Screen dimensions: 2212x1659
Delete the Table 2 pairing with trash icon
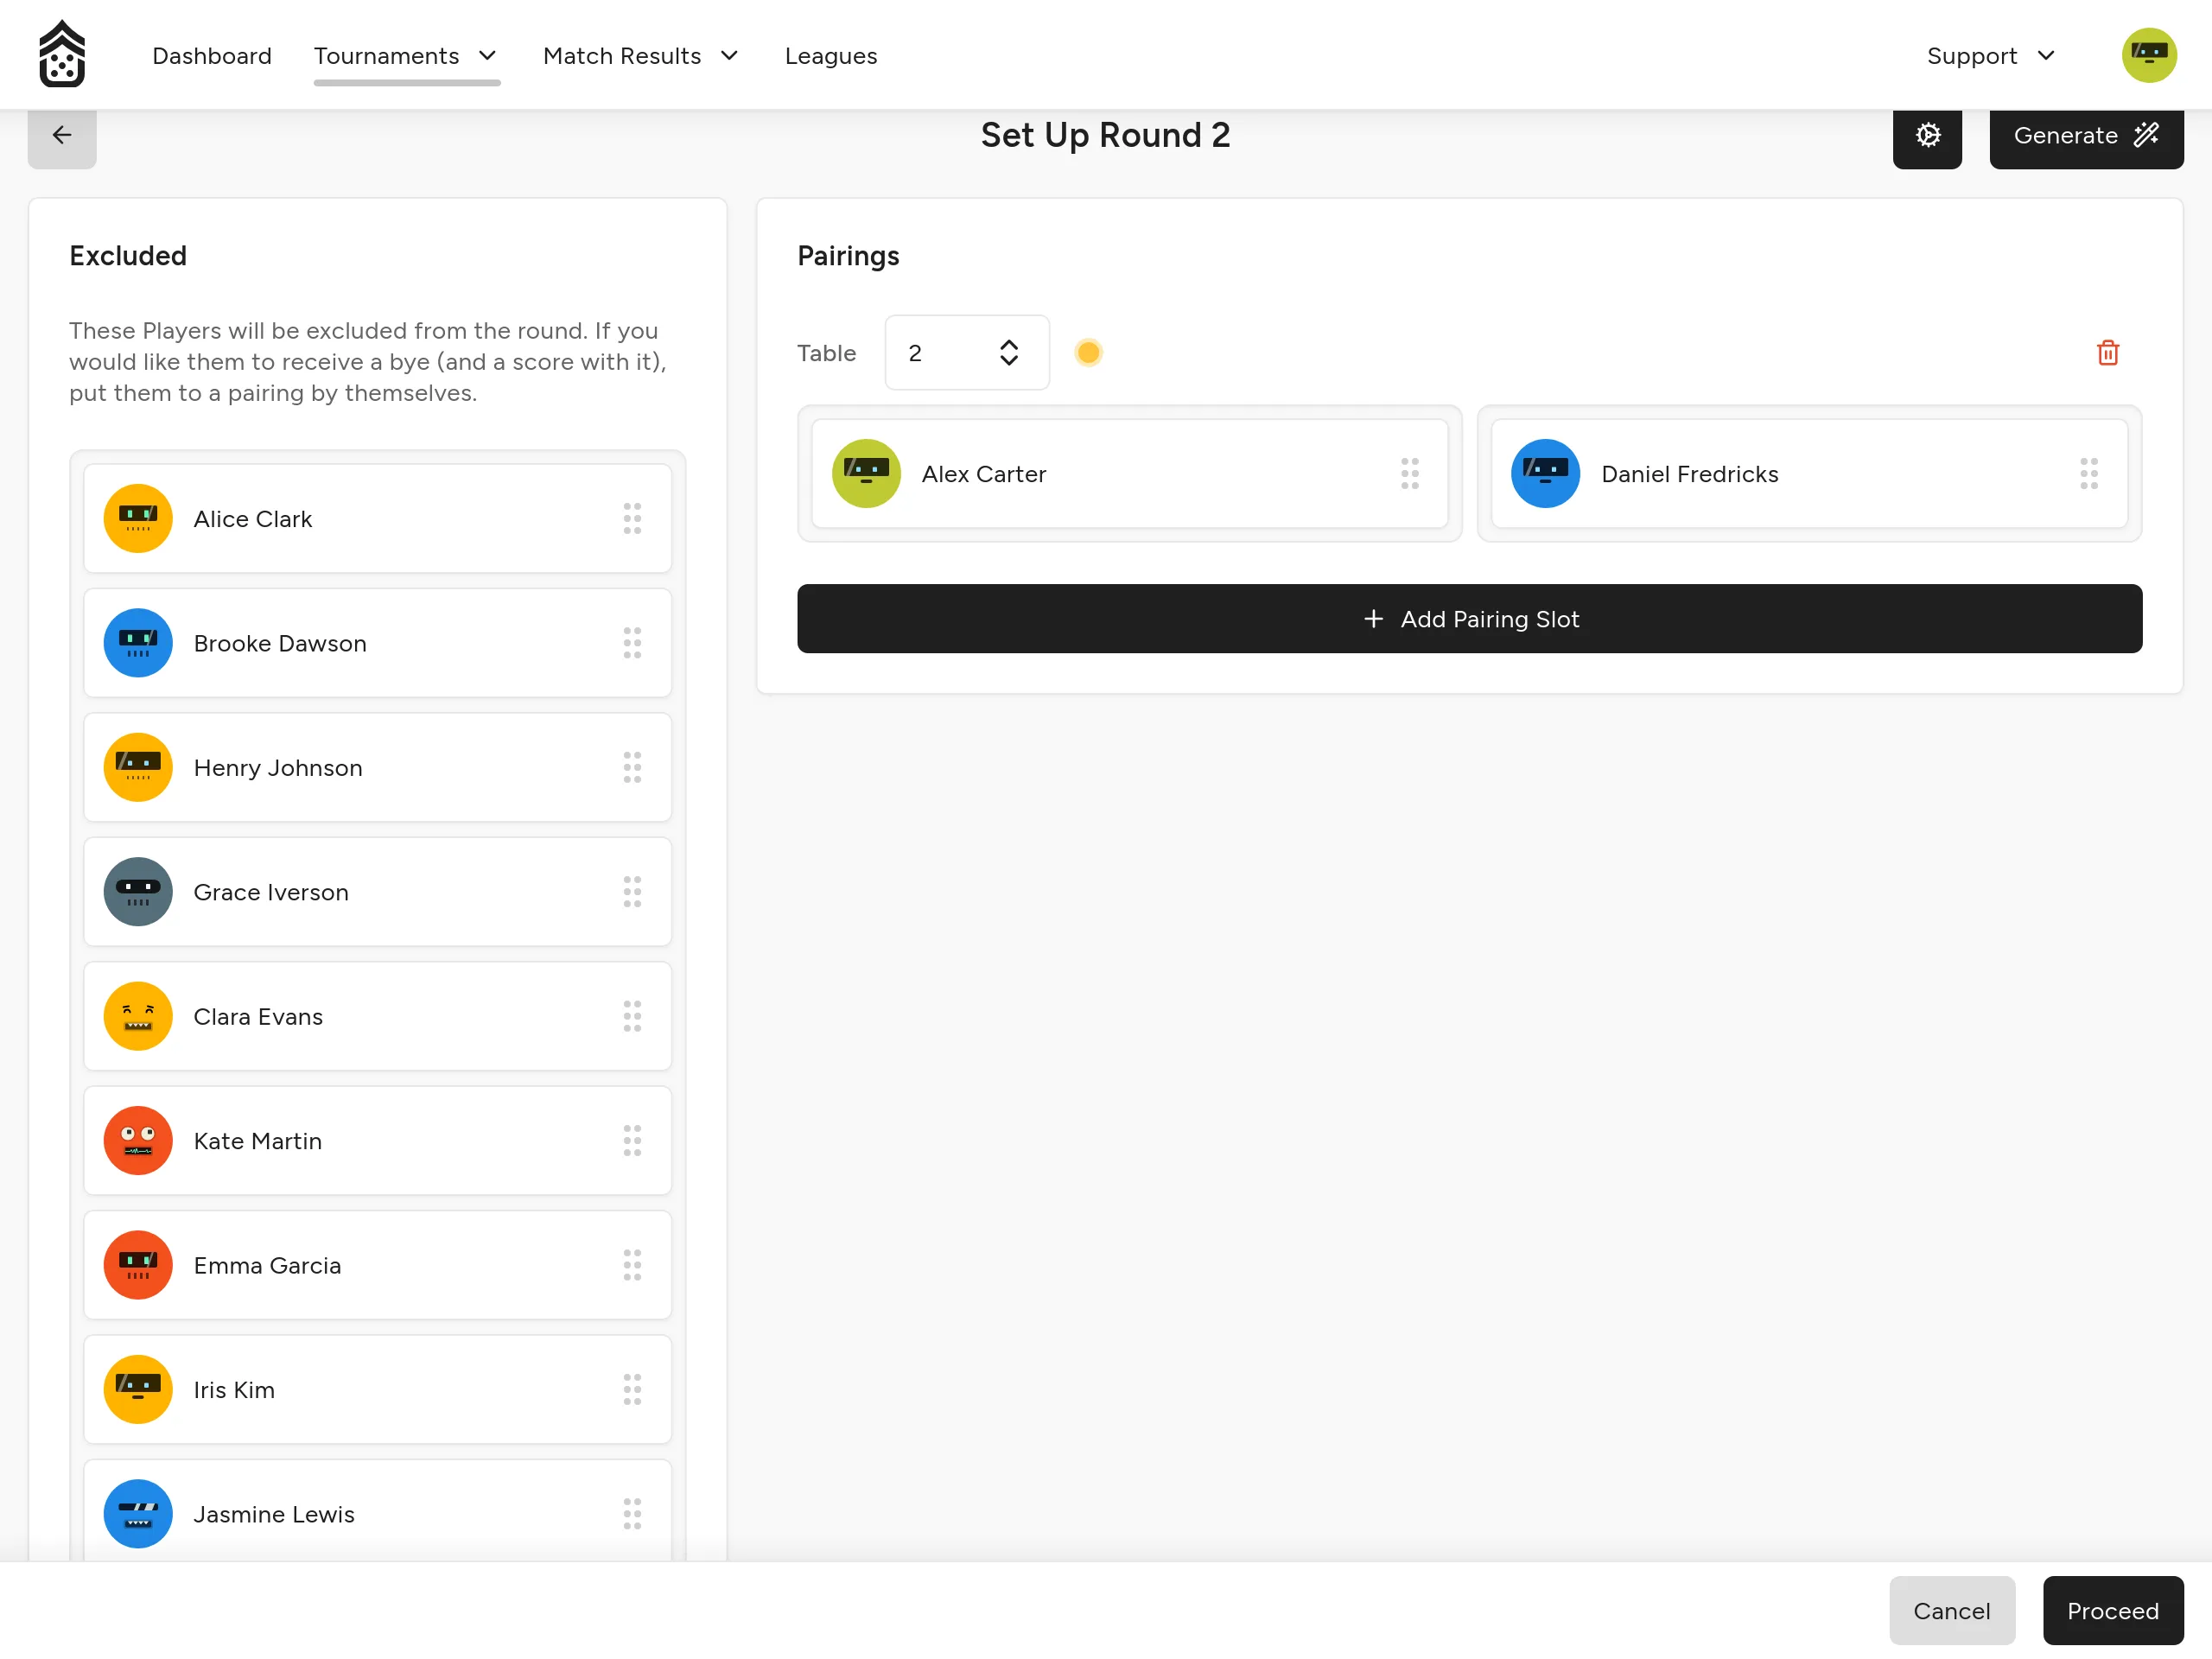[2108, 353]
